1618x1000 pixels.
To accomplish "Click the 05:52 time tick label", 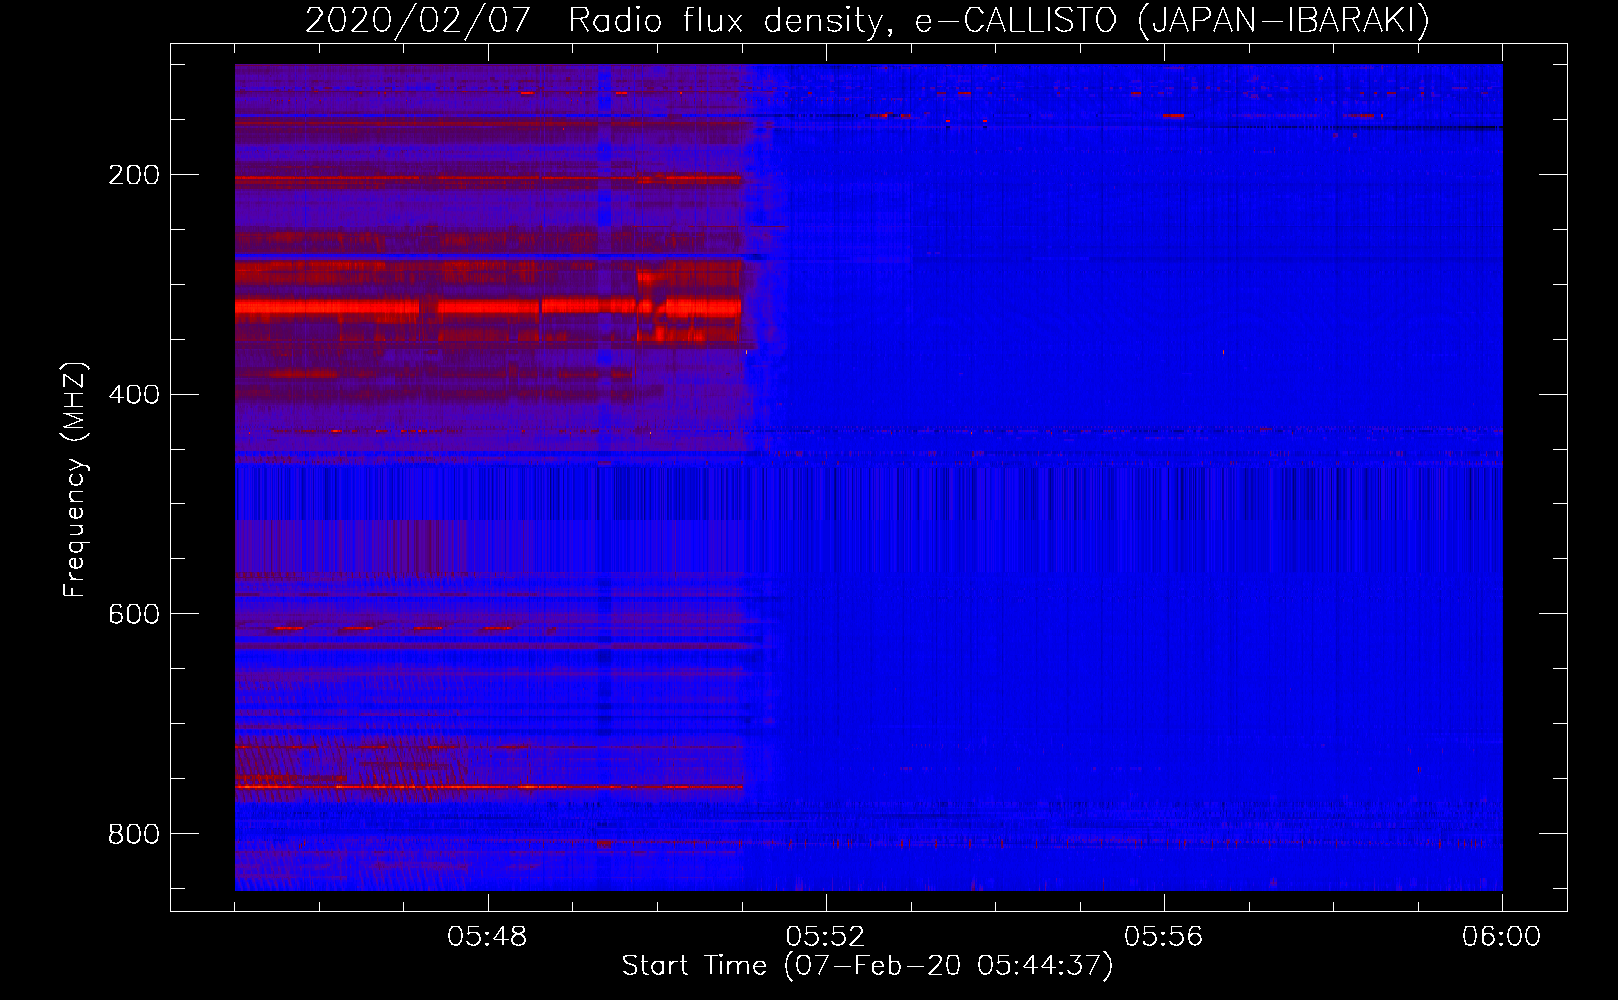I will 825,937.
